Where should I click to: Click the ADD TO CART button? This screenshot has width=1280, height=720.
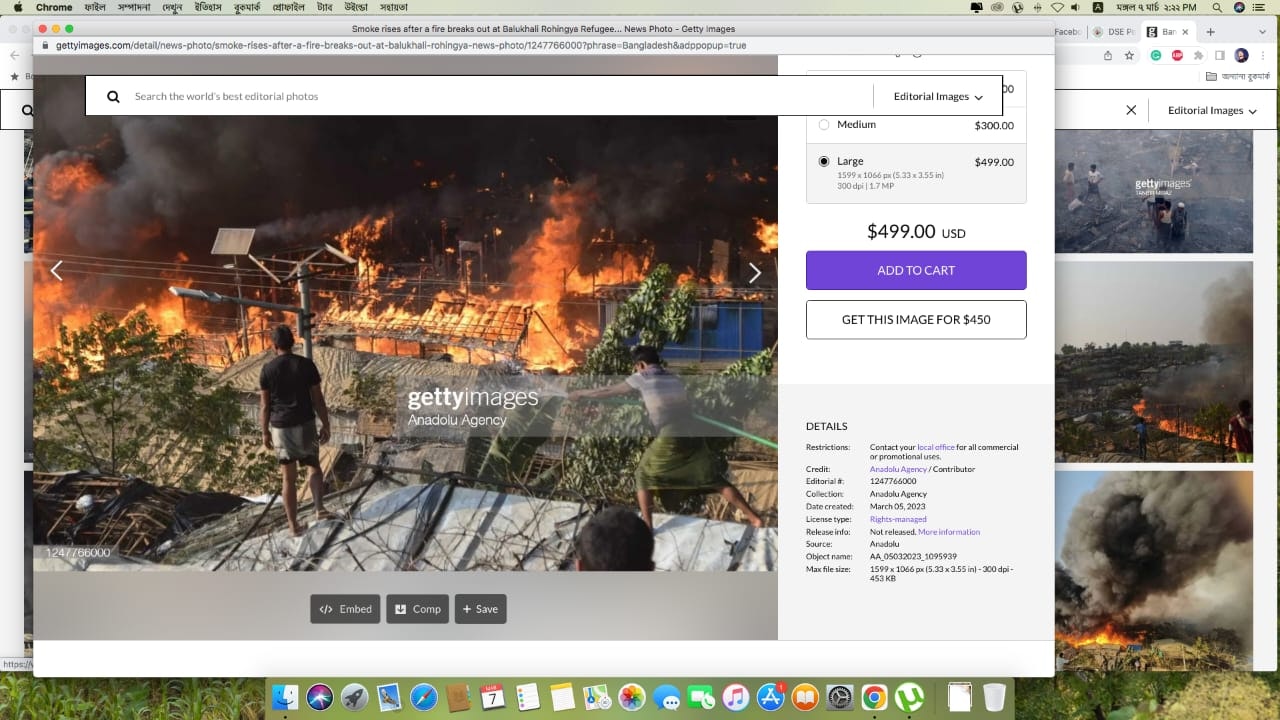click(916, 270)
